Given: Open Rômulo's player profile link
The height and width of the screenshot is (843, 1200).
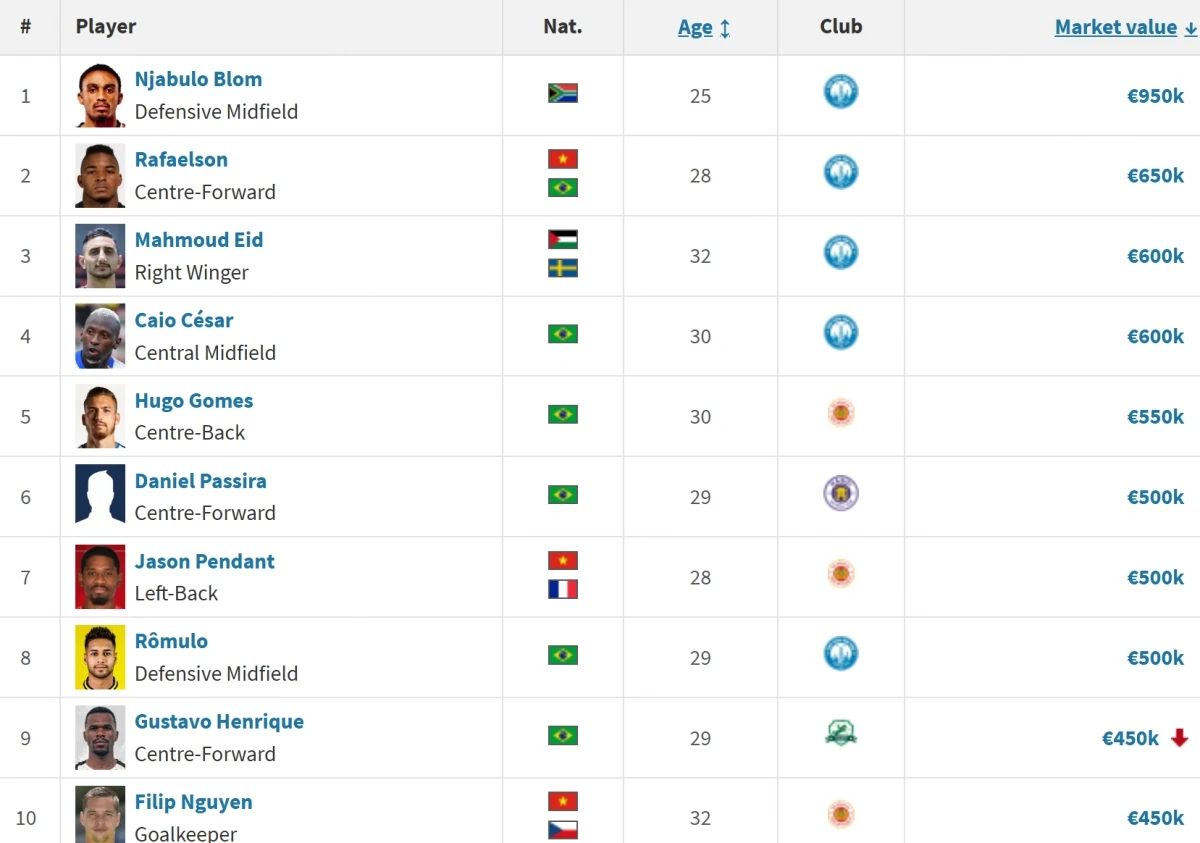Looking at the screenshot, I should pos(171,642).
